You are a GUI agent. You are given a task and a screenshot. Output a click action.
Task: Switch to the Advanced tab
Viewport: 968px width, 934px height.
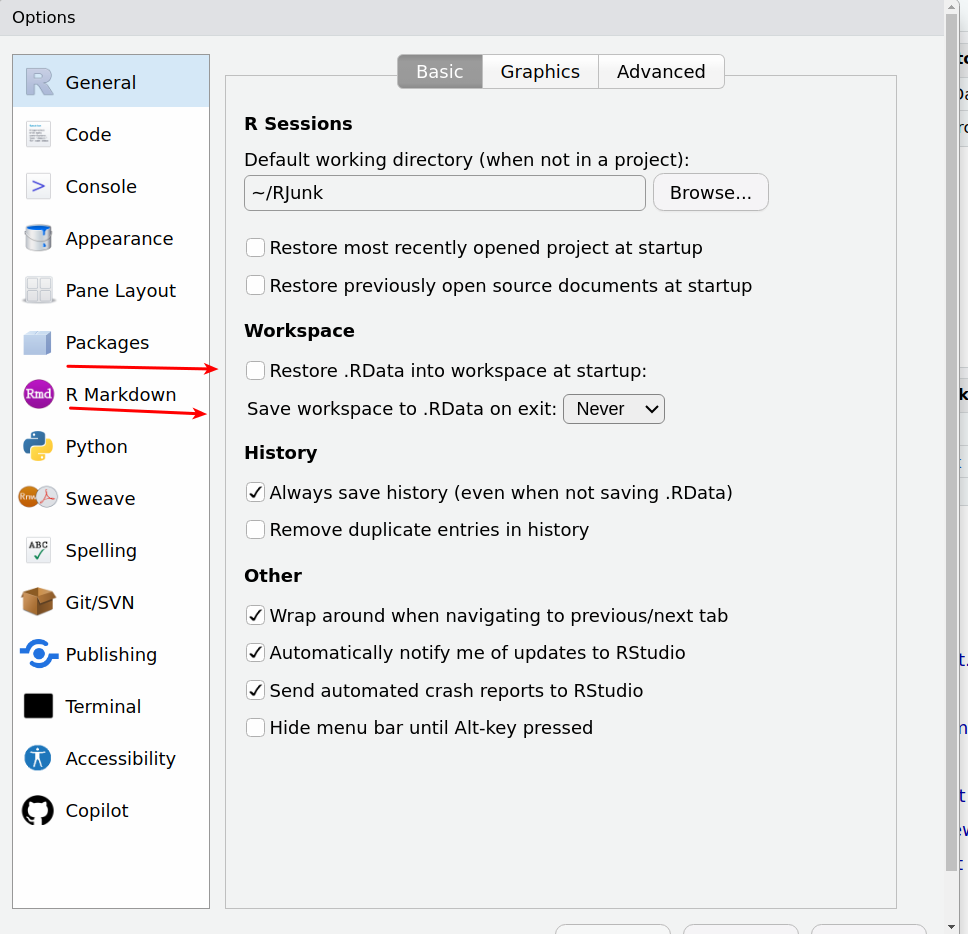point(661,72)
